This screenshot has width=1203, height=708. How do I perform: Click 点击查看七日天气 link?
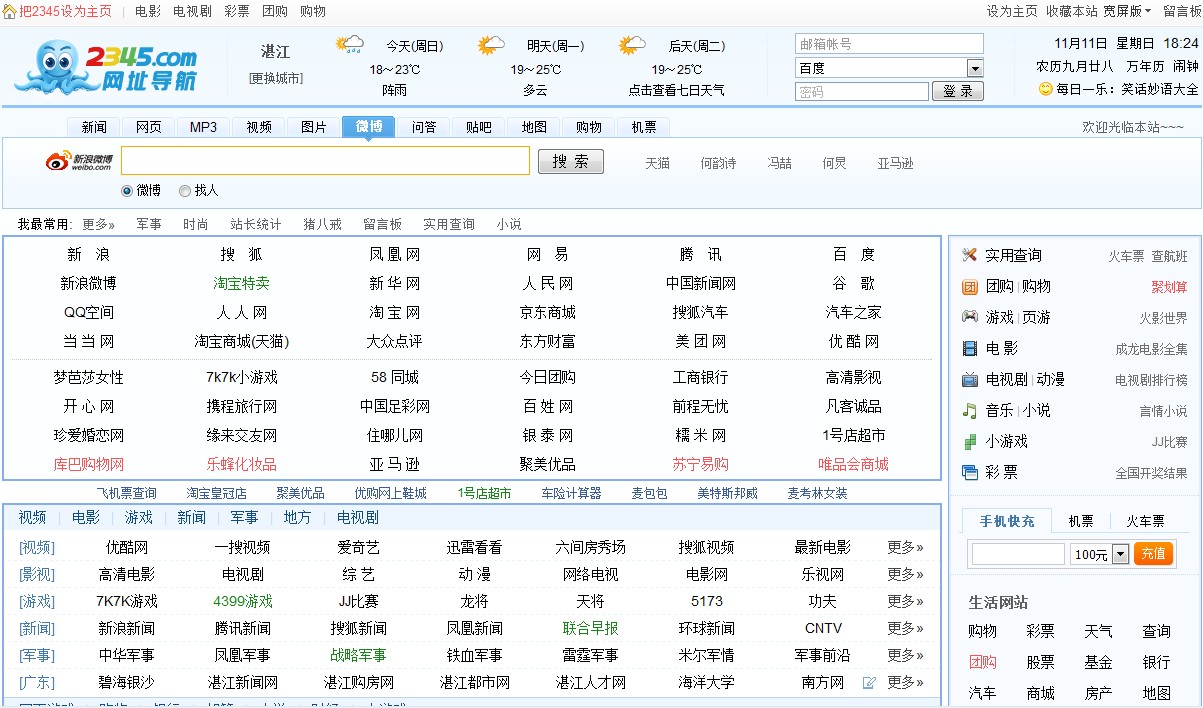676,89
